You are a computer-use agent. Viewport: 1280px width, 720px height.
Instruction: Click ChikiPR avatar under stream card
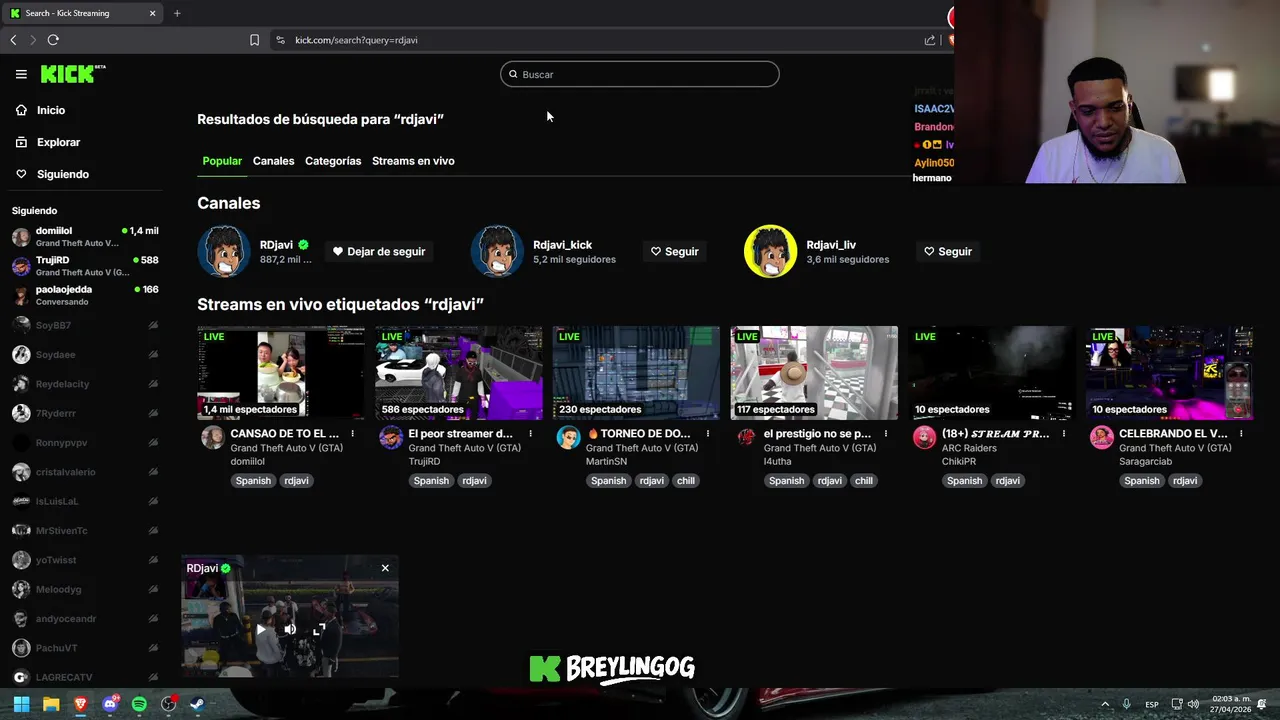click(x=924, y=438)
